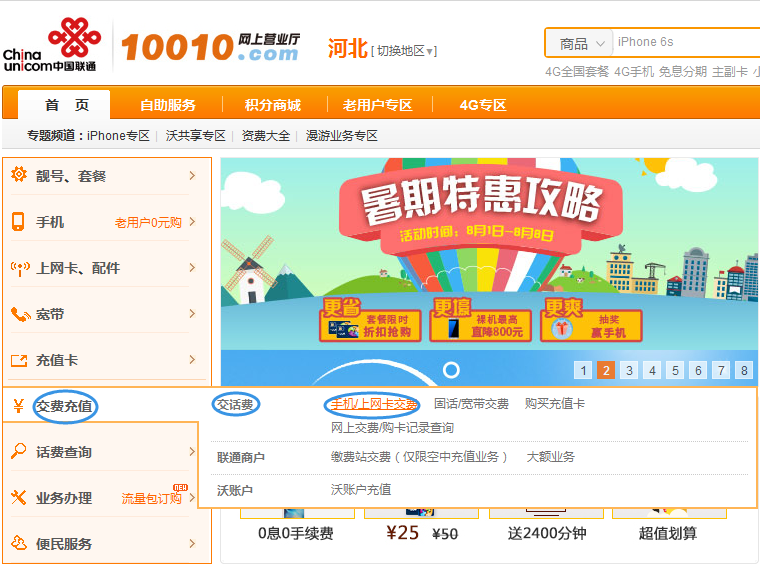760x566 pixels.
Task: Click the 更省 套餐限时折扣抢购 banner button
Action: (x=370, y=320)
